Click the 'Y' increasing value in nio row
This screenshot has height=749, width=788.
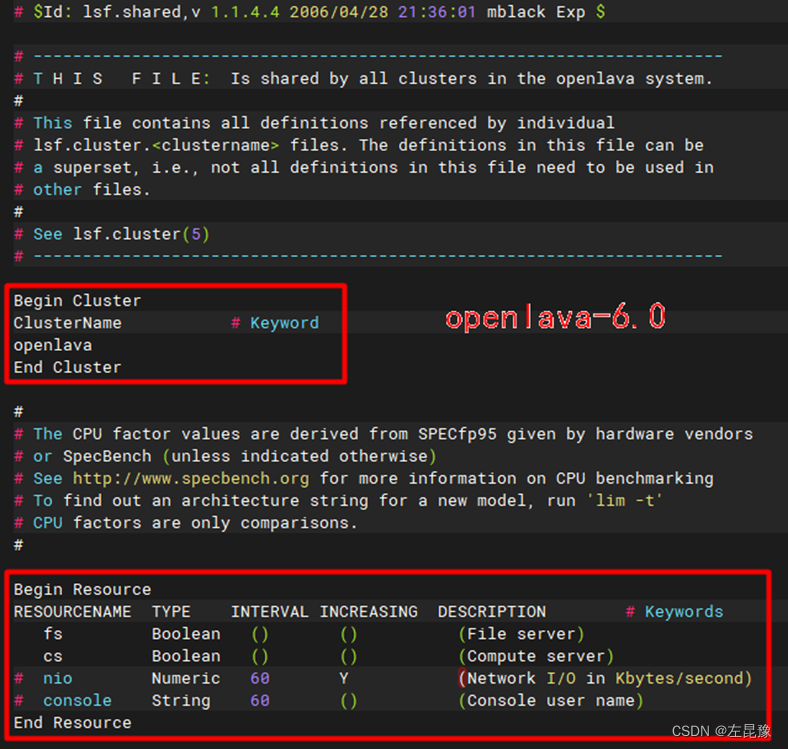coord(344,679)
